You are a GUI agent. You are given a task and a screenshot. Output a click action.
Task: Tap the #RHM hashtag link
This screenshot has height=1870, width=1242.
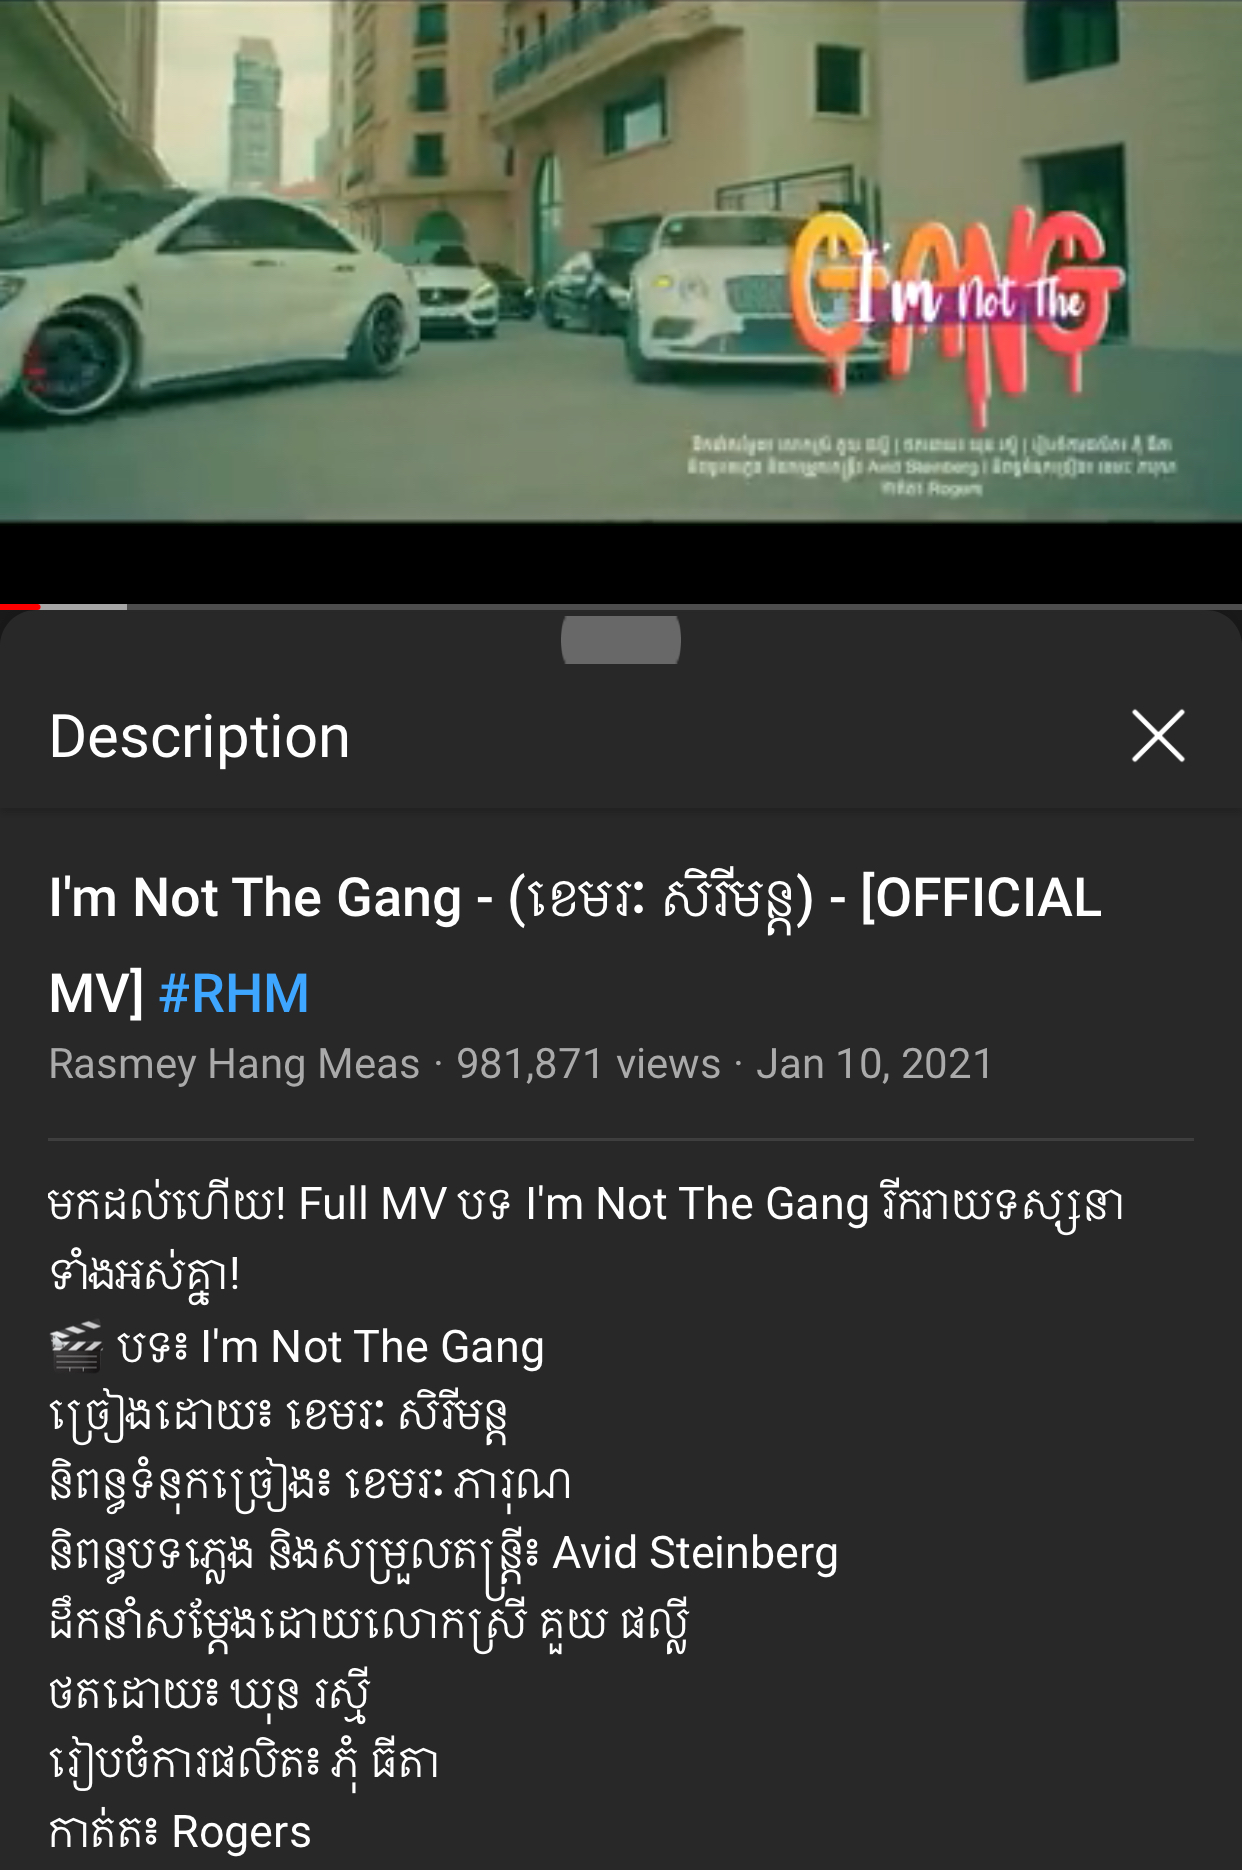[x=233, y=993]
